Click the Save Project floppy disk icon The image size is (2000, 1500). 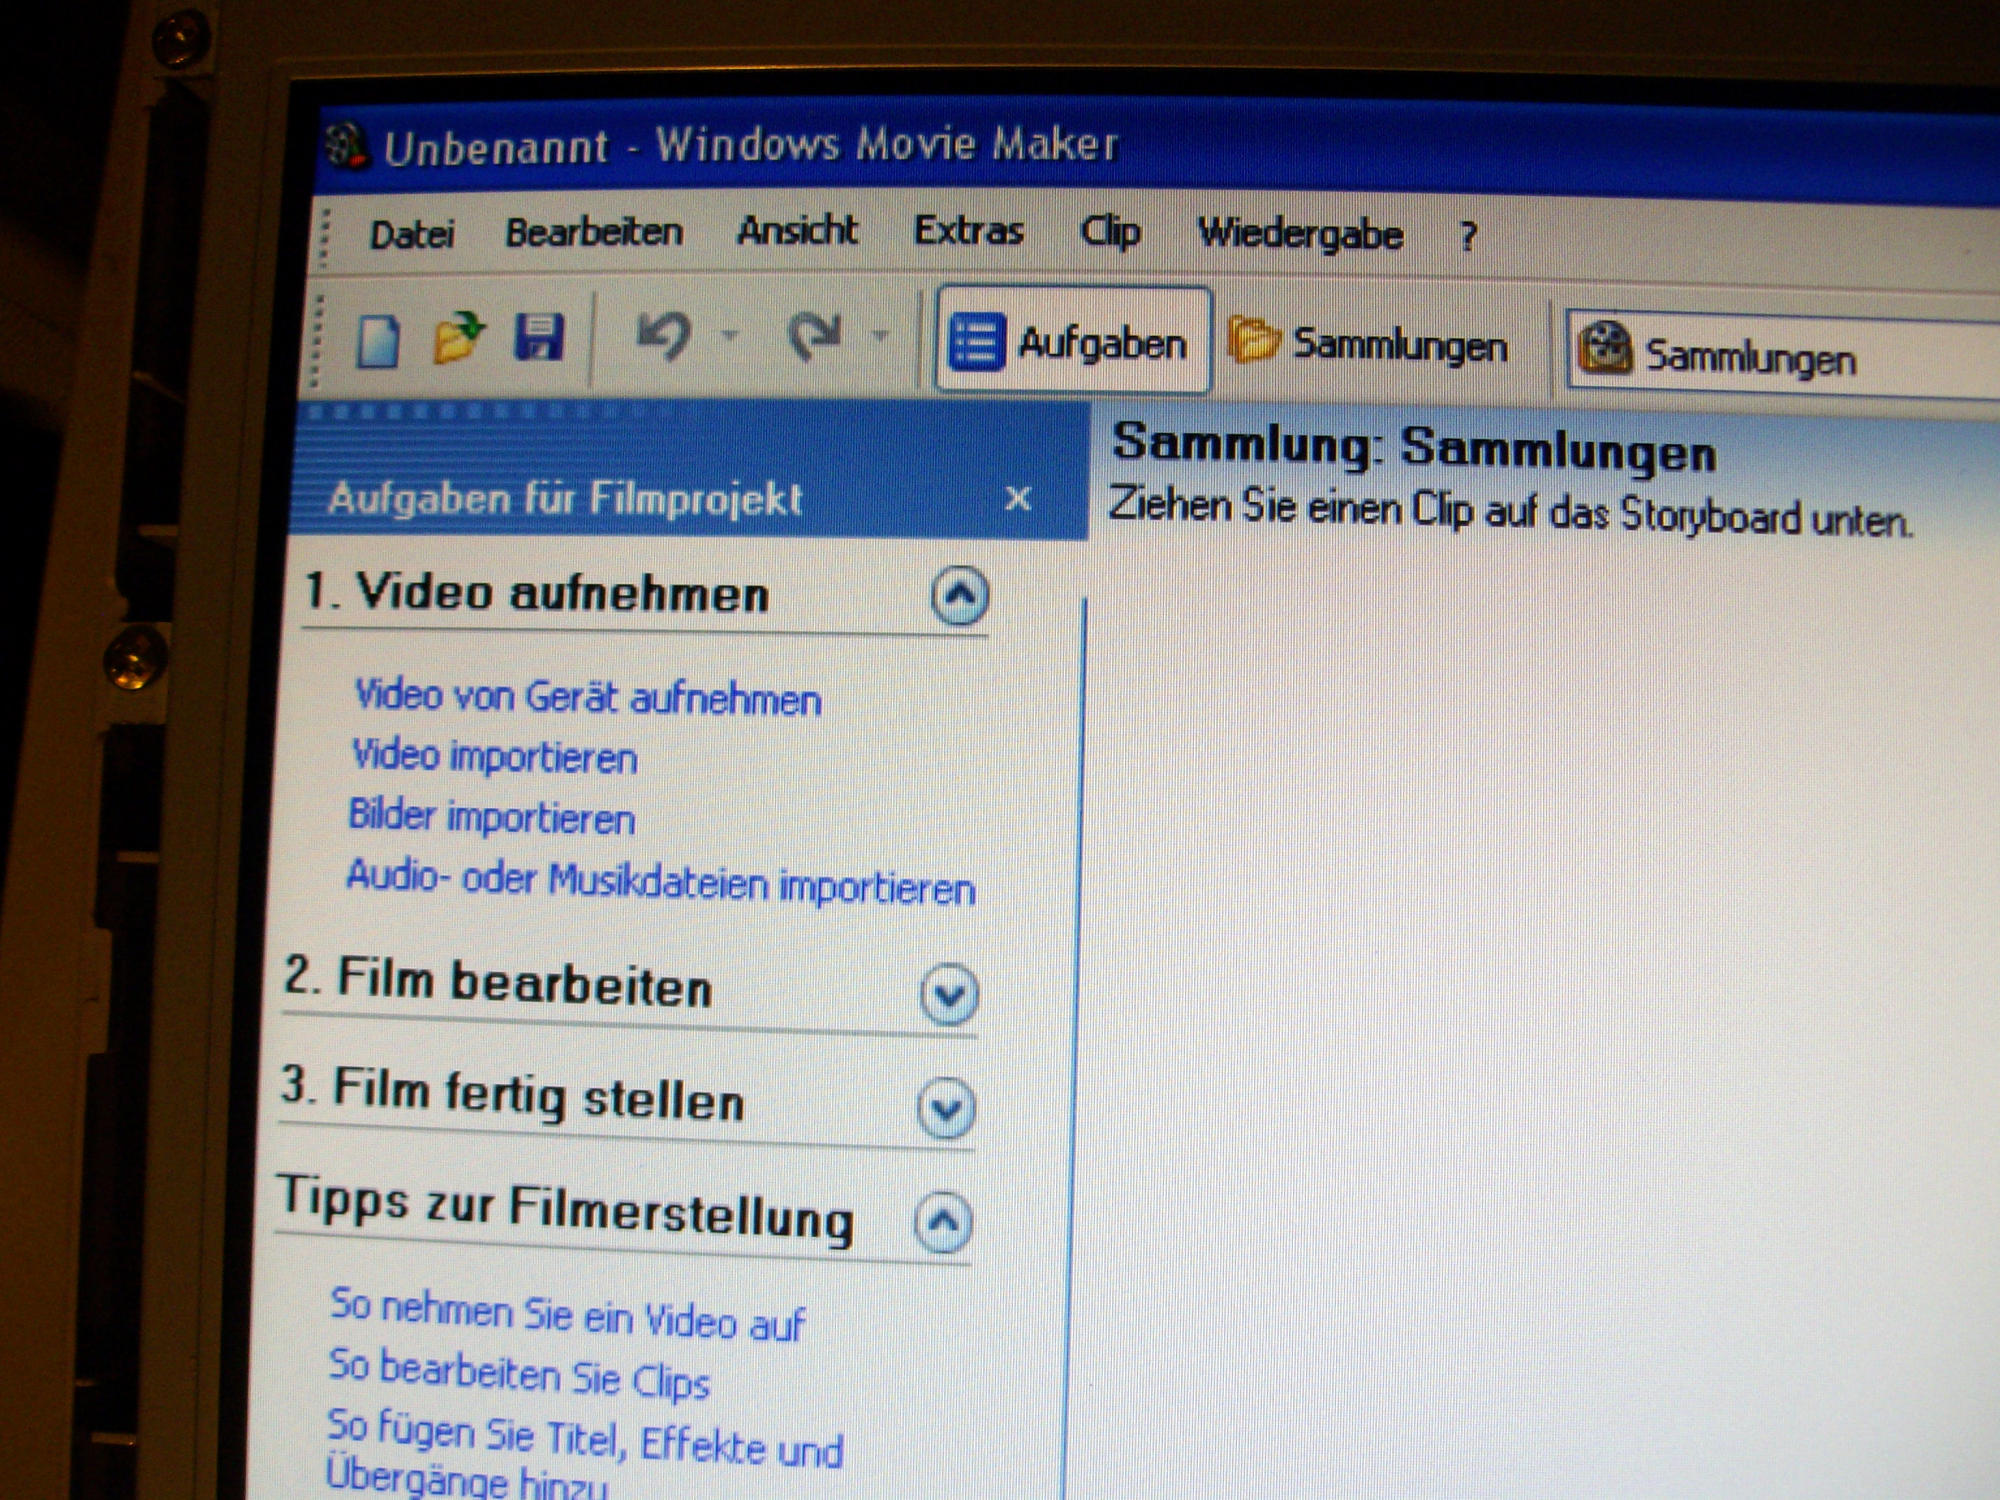click(539, 337)
